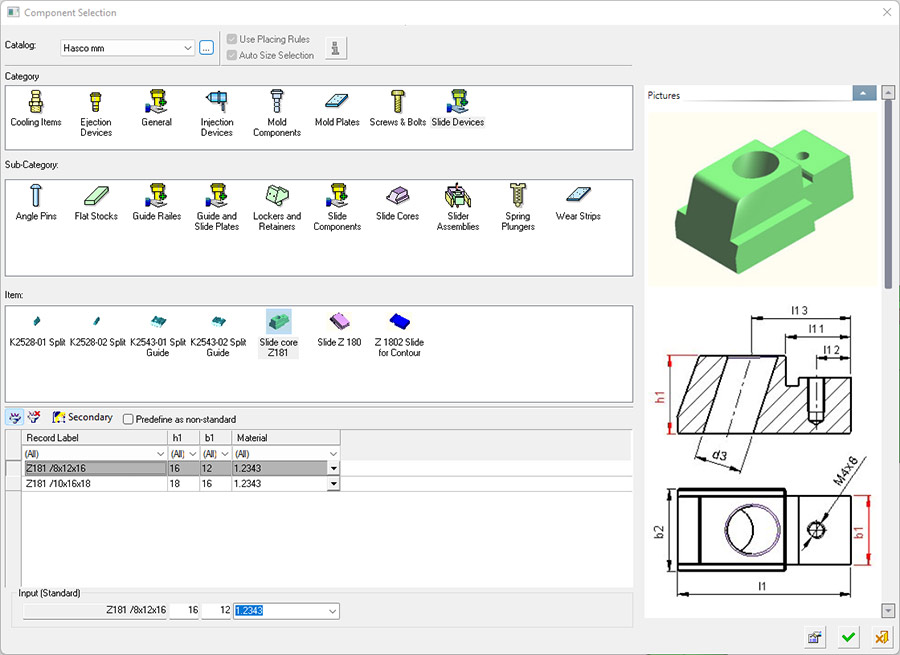
Task: Enable Predefine as non-standard checkbox
Action: [129, 419]
